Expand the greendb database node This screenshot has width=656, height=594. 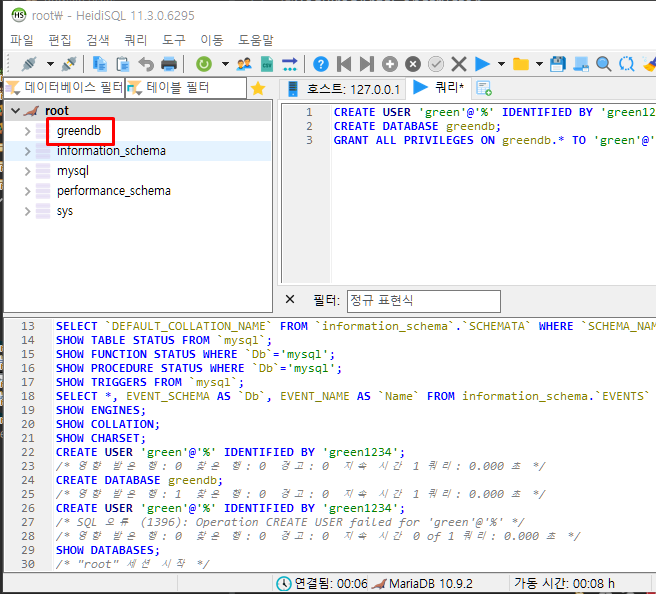[x=27, y=131]
